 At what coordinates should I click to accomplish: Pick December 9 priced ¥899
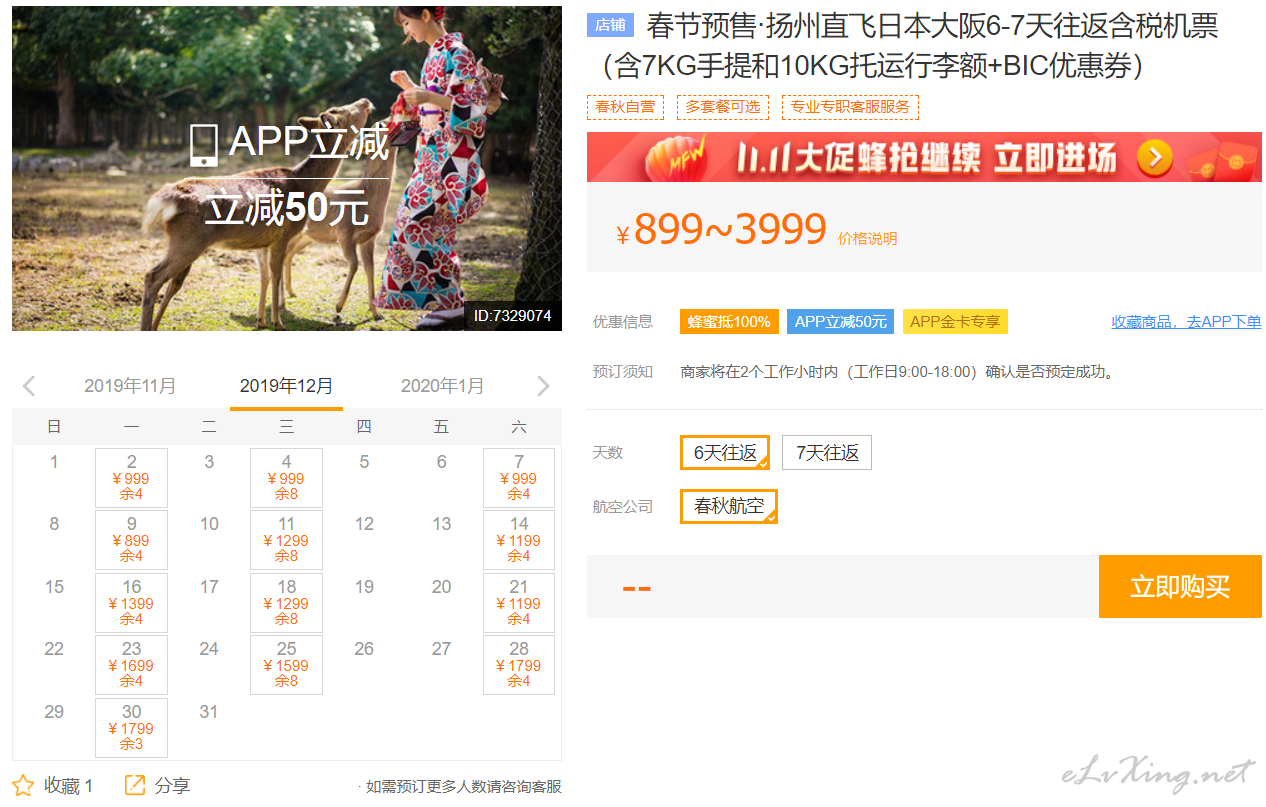[x=131, y=540]
